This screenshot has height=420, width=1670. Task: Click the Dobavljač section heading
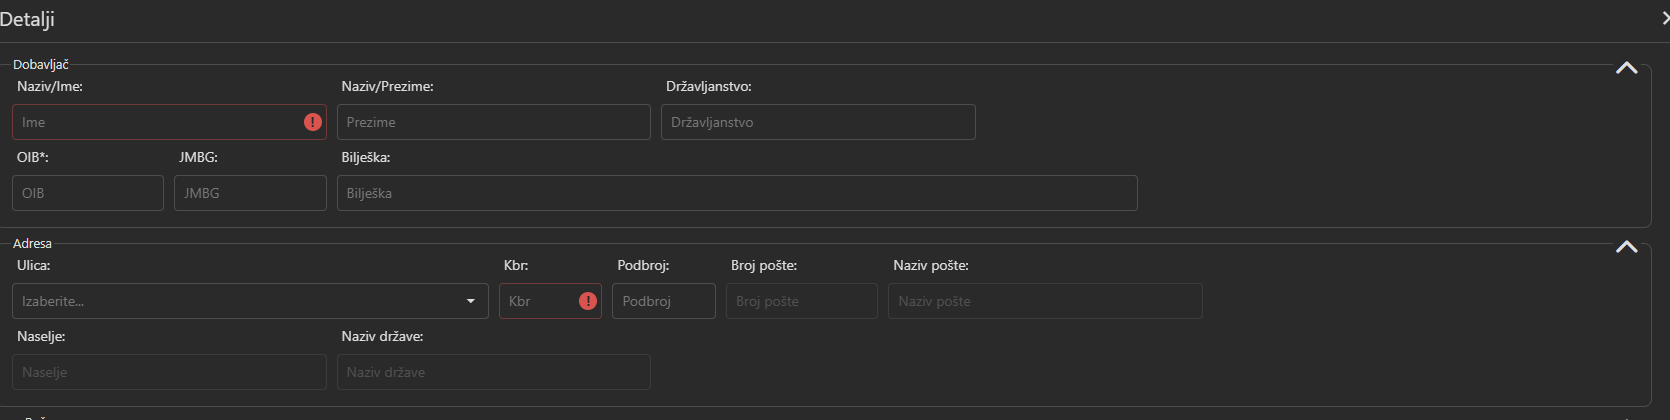point(41,65)
